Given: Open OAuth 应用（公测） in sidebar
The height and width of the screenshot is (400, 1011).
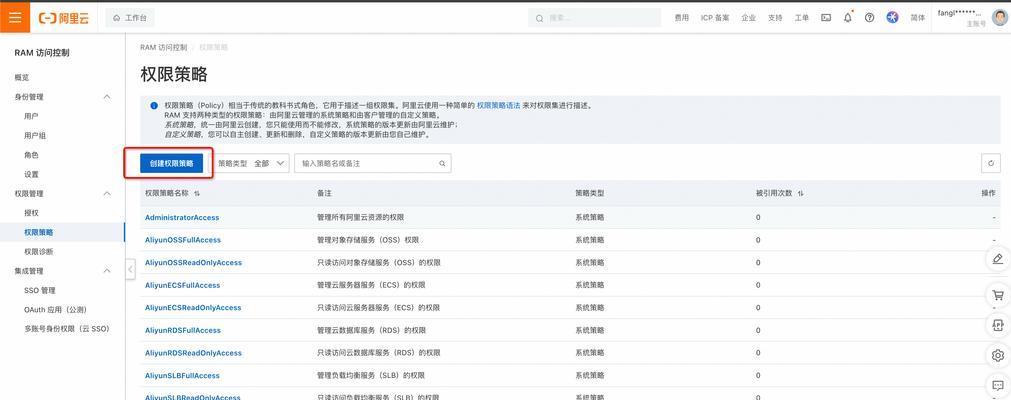Looking at the screenshot, I should click(x=55, y=310).
